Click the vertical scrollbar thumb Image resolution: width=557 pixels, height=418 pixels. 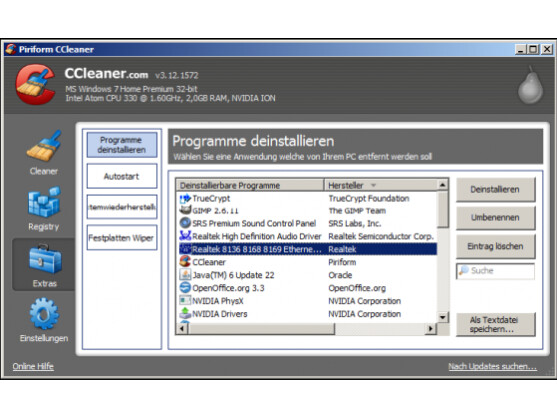443,209
